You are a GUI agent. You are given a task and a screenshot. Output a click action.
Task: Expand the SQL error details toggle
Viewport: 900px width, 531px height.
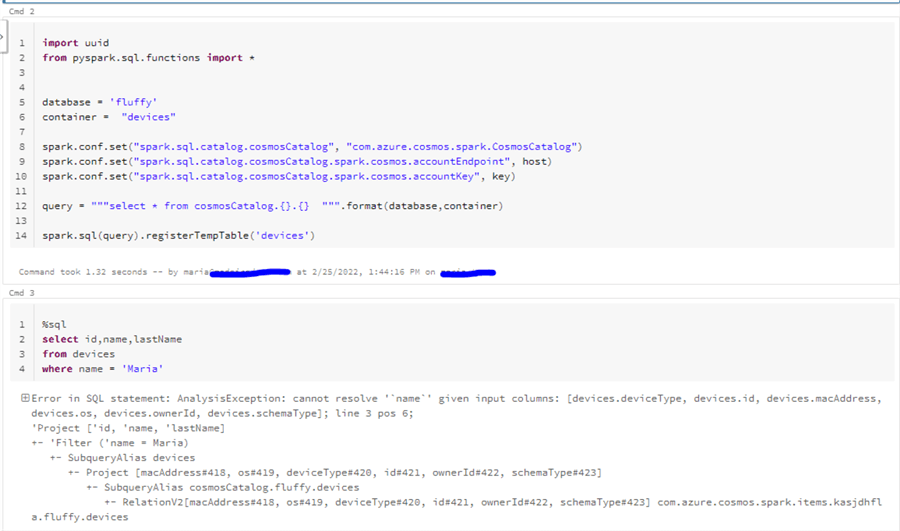coord(25,398)
